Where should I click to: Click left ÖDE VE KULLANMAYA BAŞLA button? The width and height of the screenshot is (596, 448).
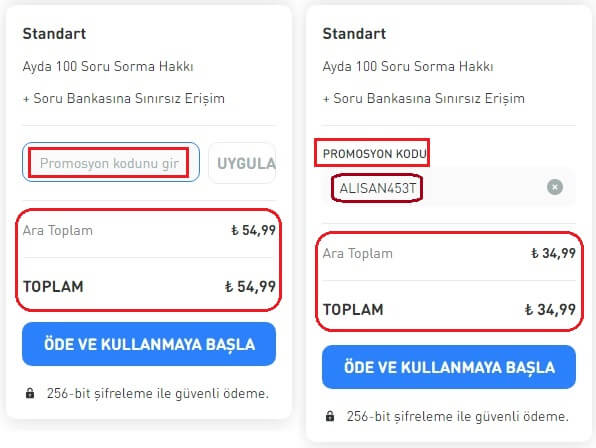[149, 344]
